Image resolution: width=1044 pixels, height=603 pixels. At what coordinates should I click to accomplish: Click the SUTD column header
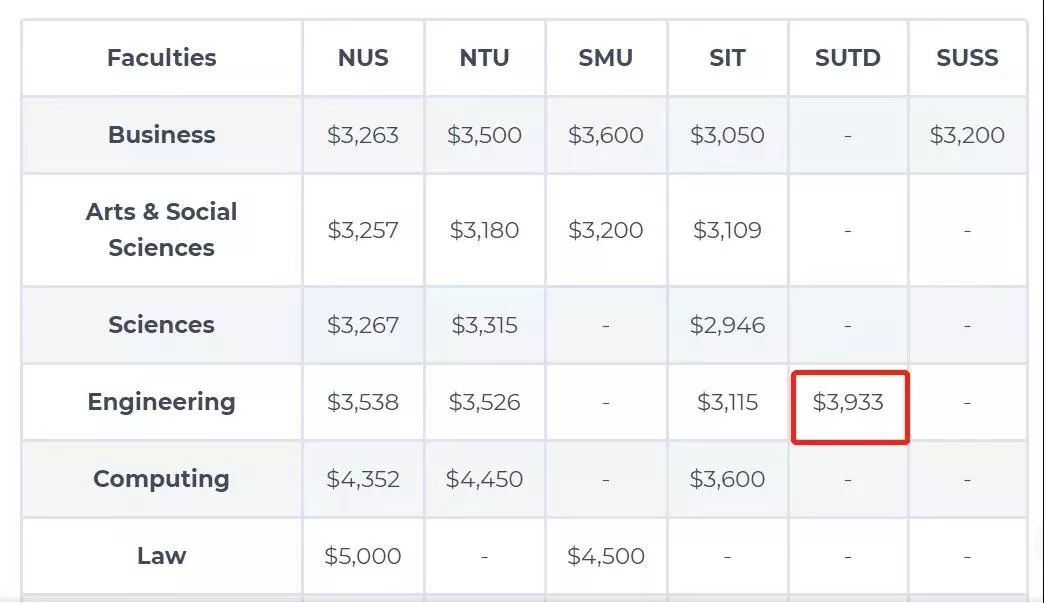point(847,58)
